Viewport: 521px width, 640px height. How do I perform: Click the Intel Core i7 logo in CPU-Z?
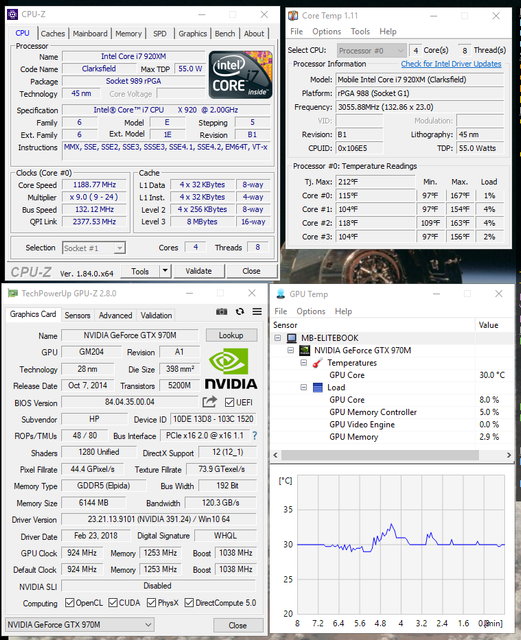(x=240, y=75)
